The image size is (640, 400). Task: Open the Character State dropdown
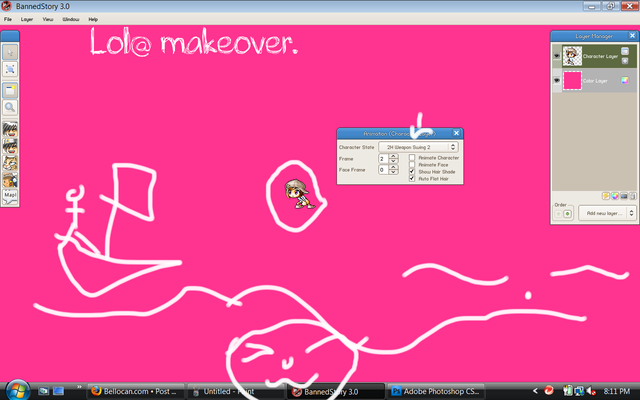[418, 147]
